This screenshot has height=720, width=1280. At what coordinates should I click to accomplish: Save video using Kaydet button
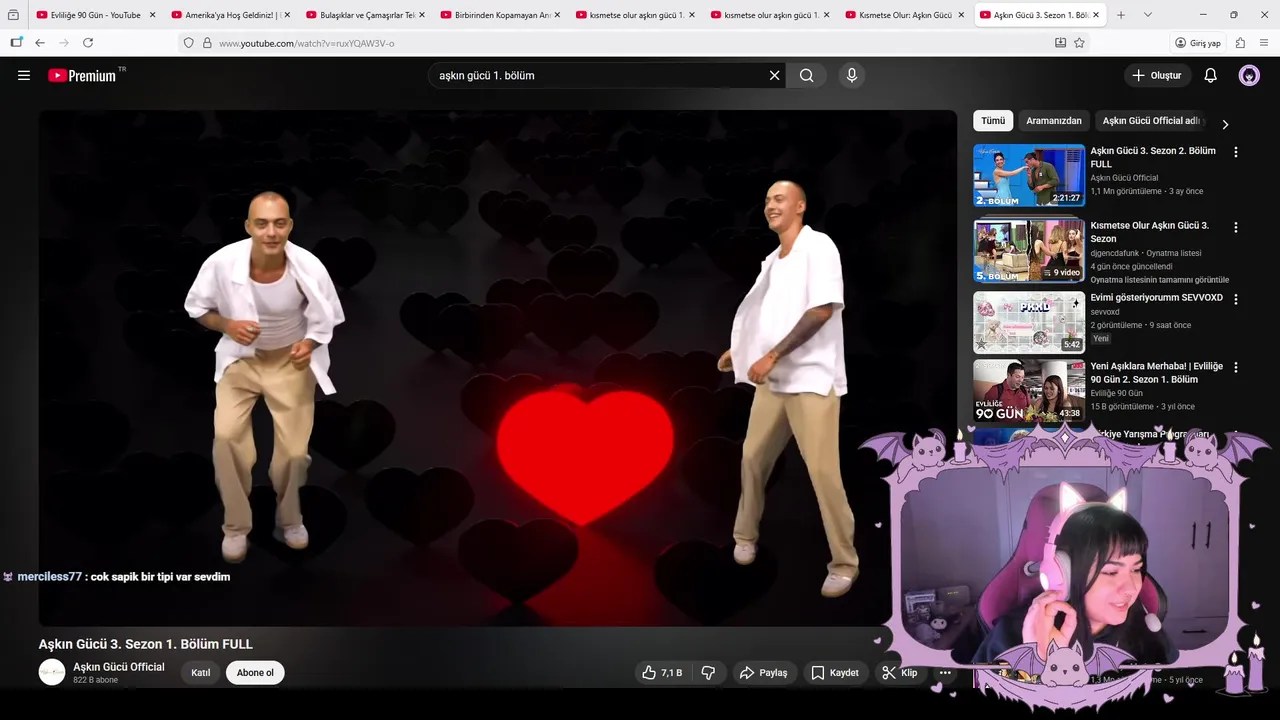835,673
